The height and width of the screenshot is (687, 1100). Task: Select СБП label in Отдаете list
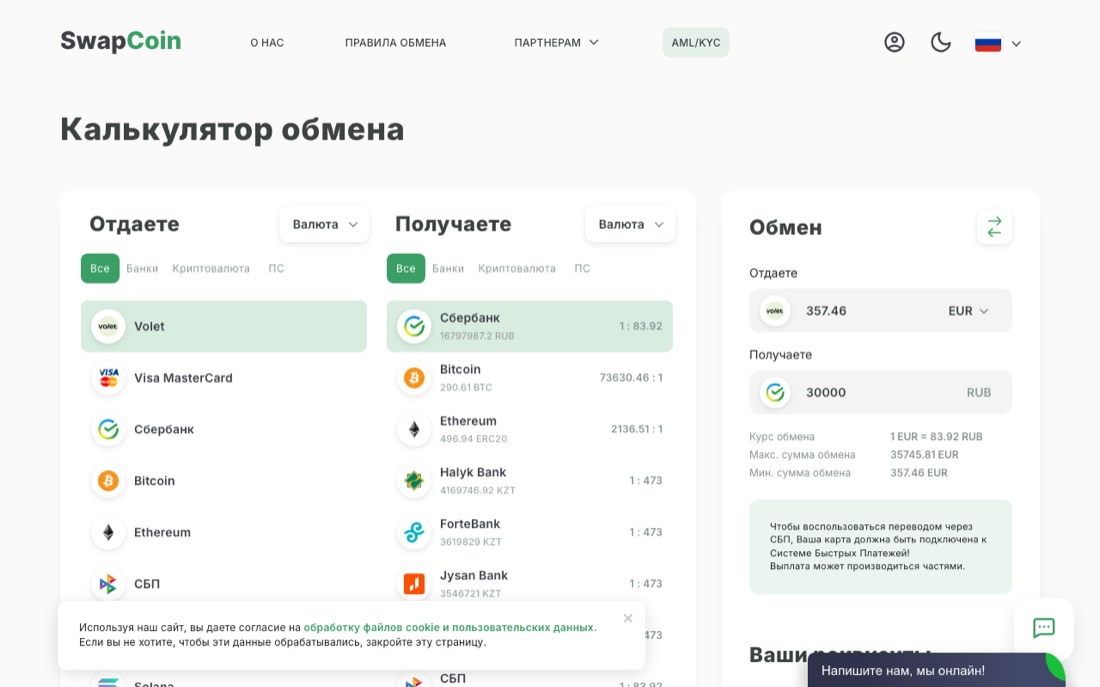click(x=147, y=583)
